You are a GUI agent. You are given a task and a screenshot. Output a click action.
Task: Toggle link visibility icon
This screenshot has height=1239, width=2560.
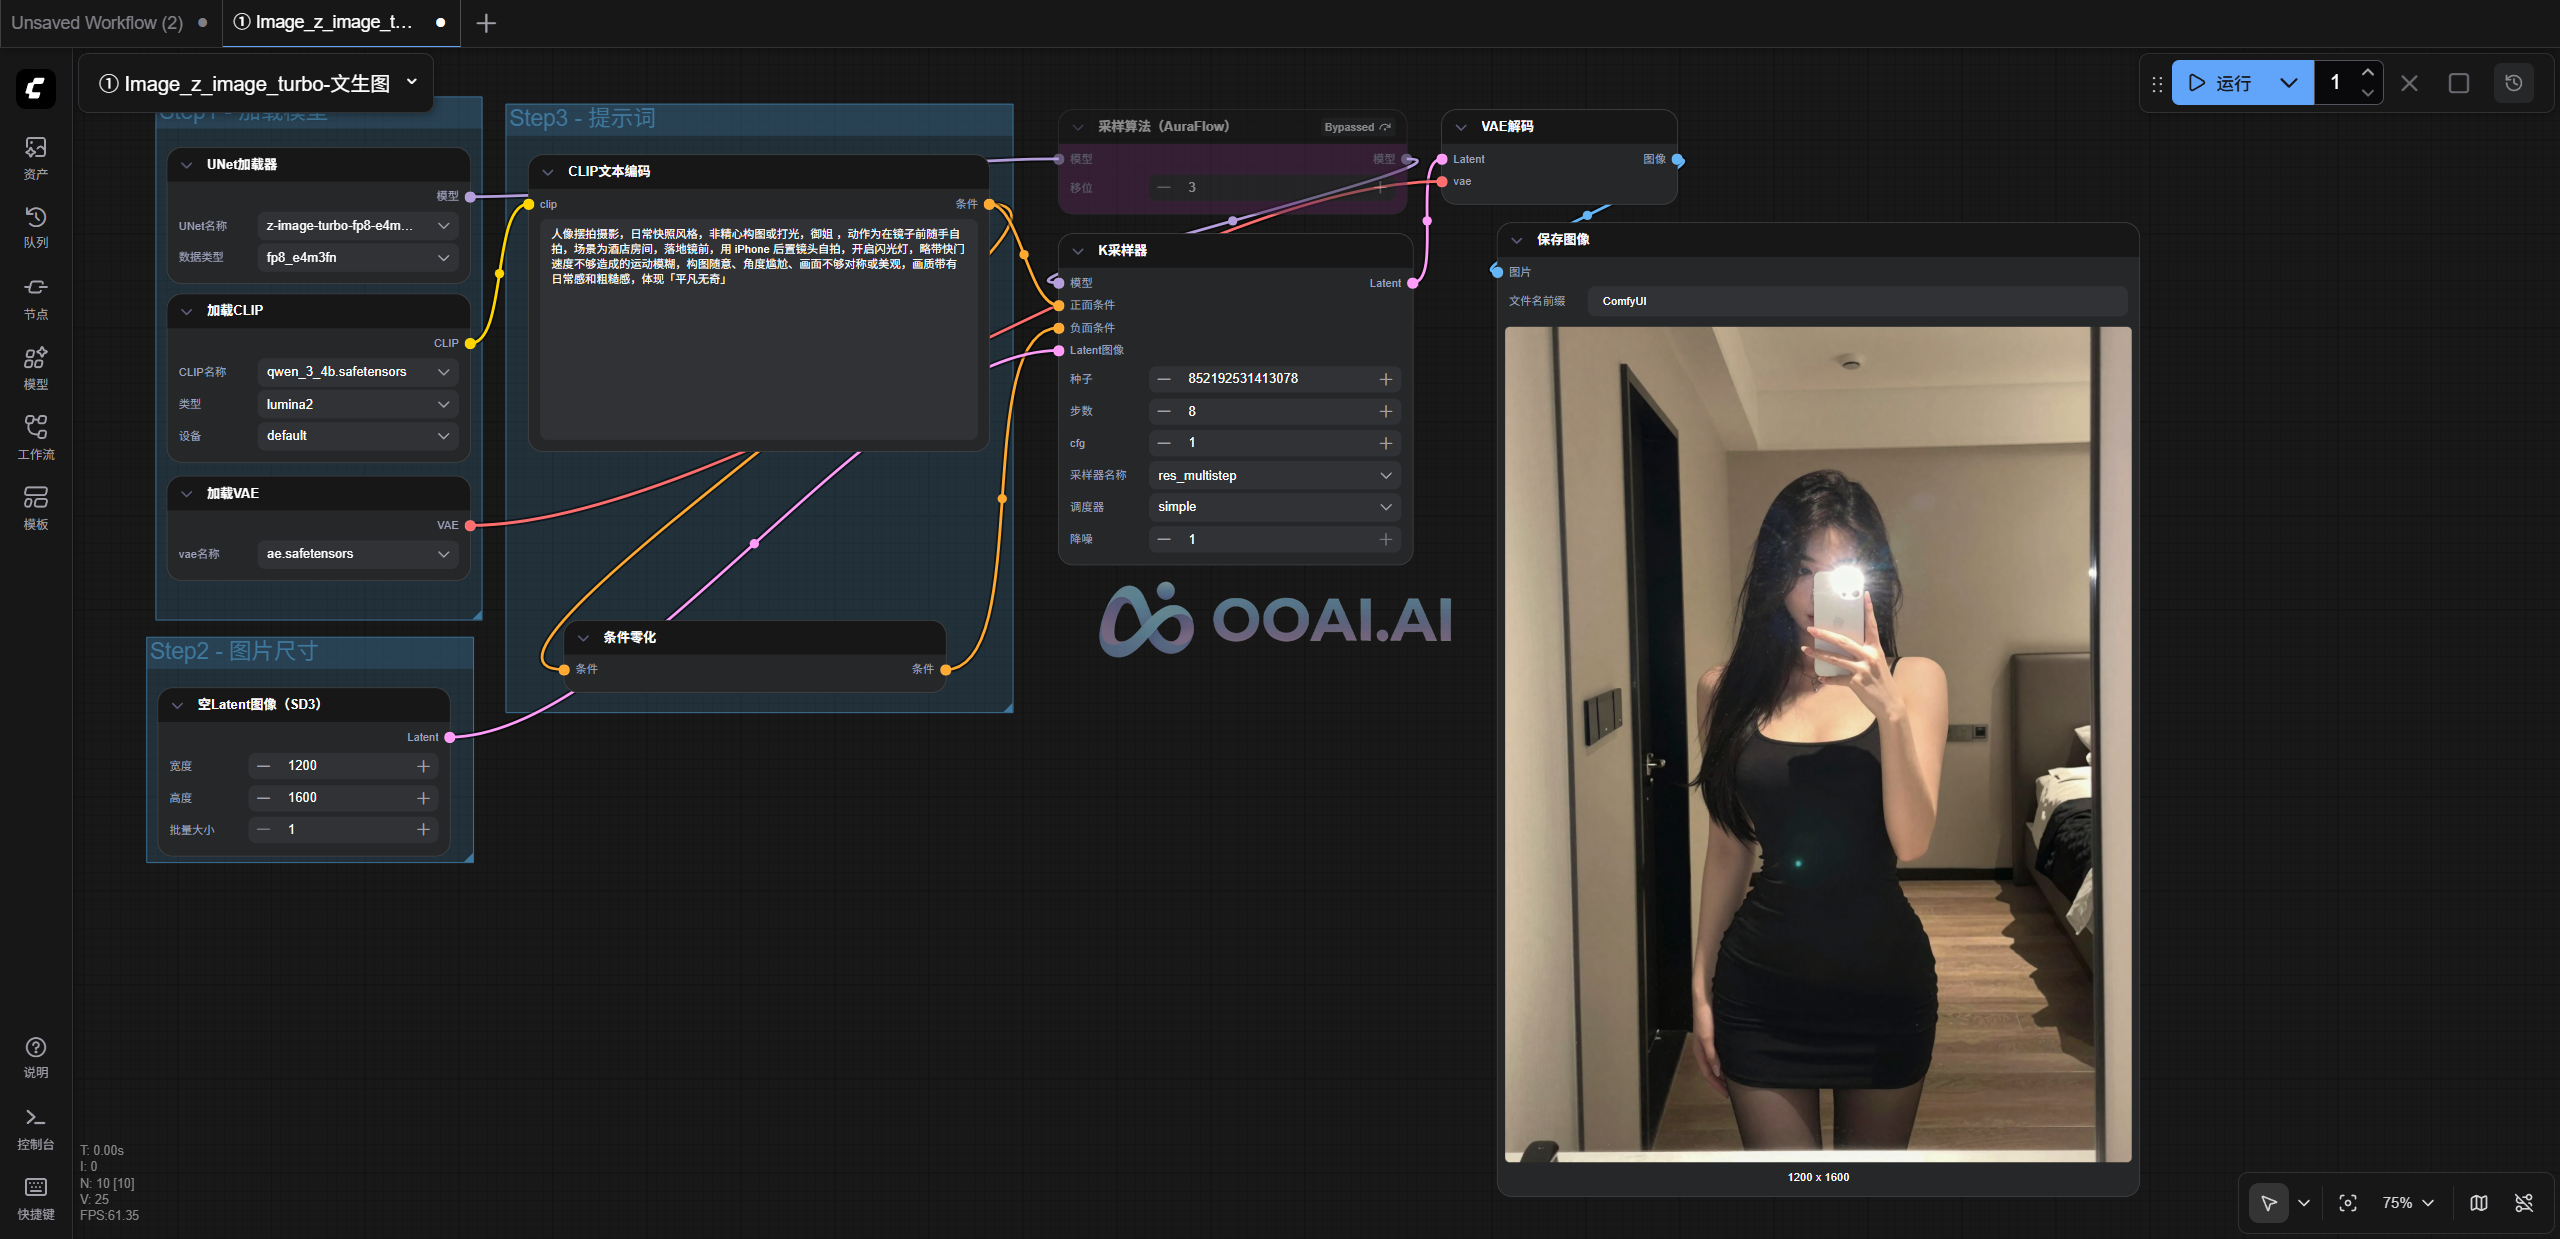2524,1203
